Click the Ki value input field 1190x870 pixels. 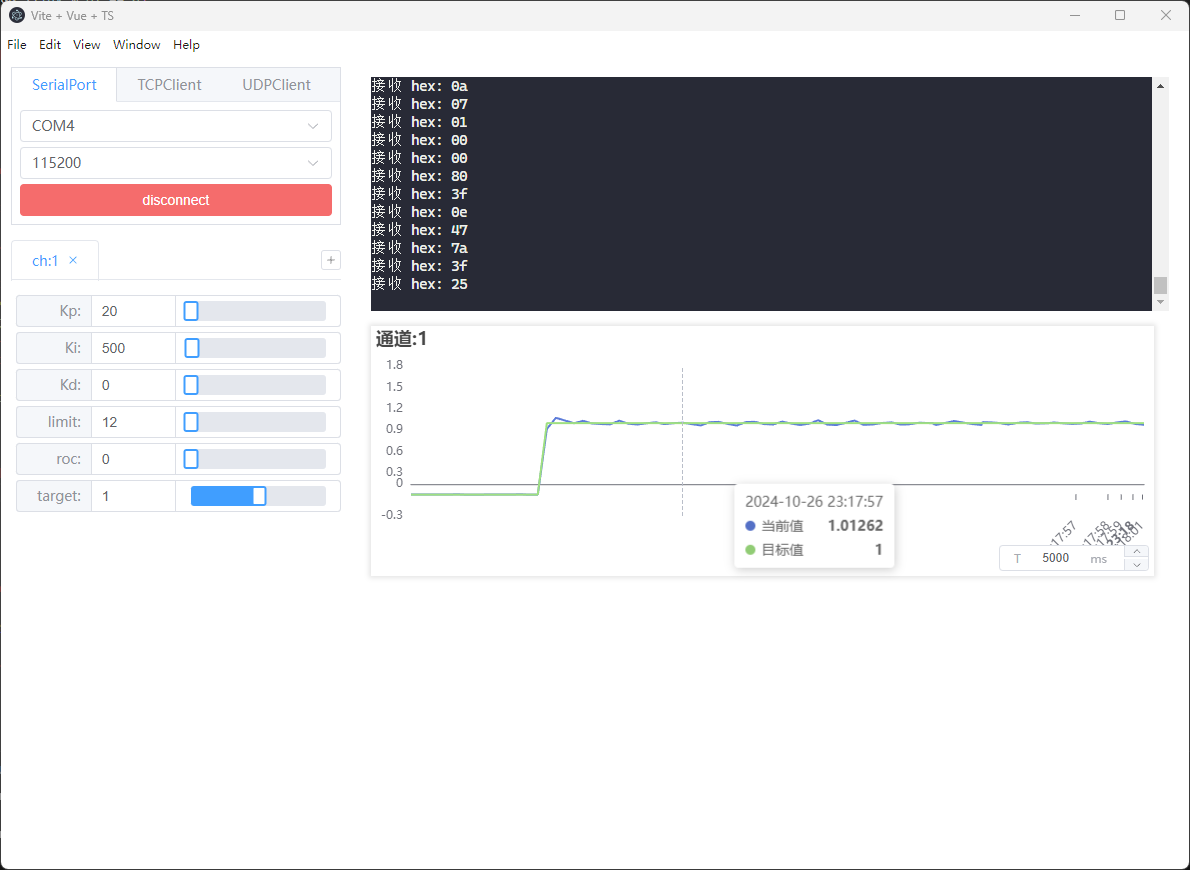pyautogui.click(x=132, y=348)
